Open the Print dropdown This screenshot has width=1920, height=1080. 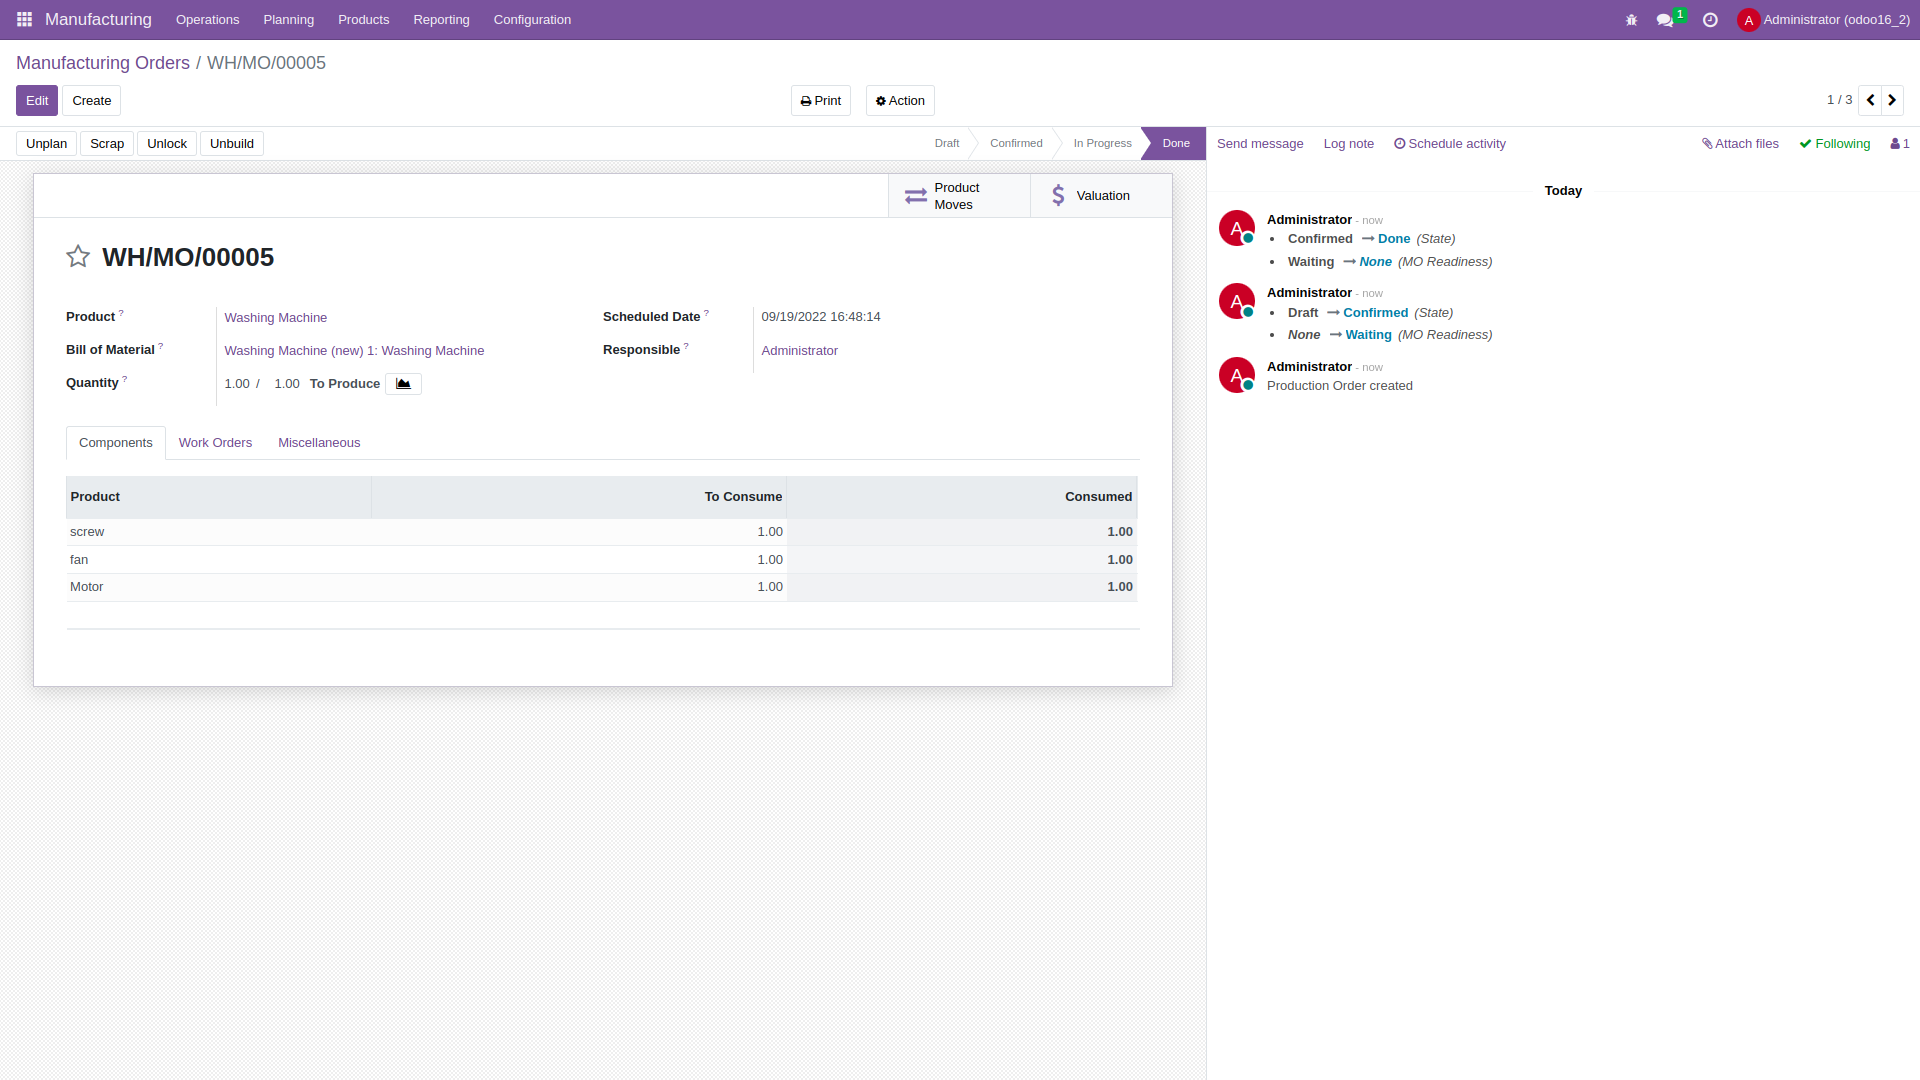click(x=821, y=101)
